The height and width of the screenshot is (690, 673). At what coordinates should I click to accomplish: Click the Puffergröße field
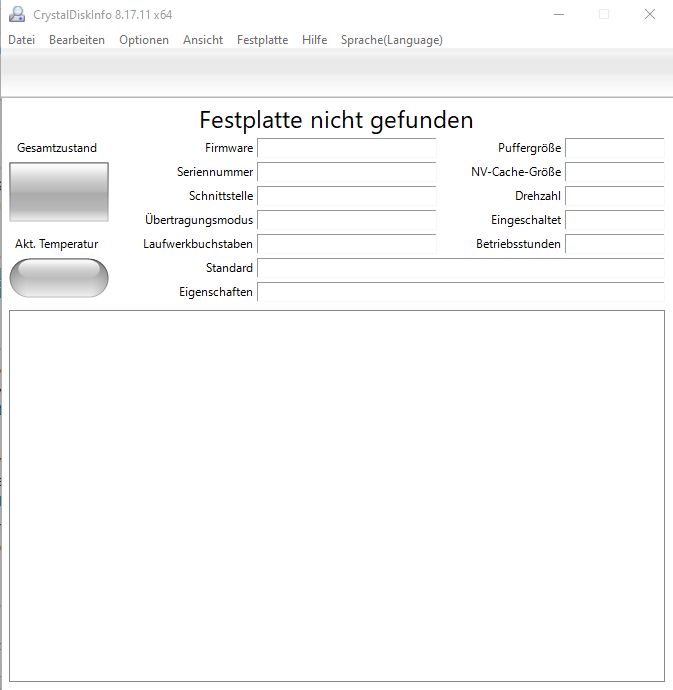pos(615,148)
